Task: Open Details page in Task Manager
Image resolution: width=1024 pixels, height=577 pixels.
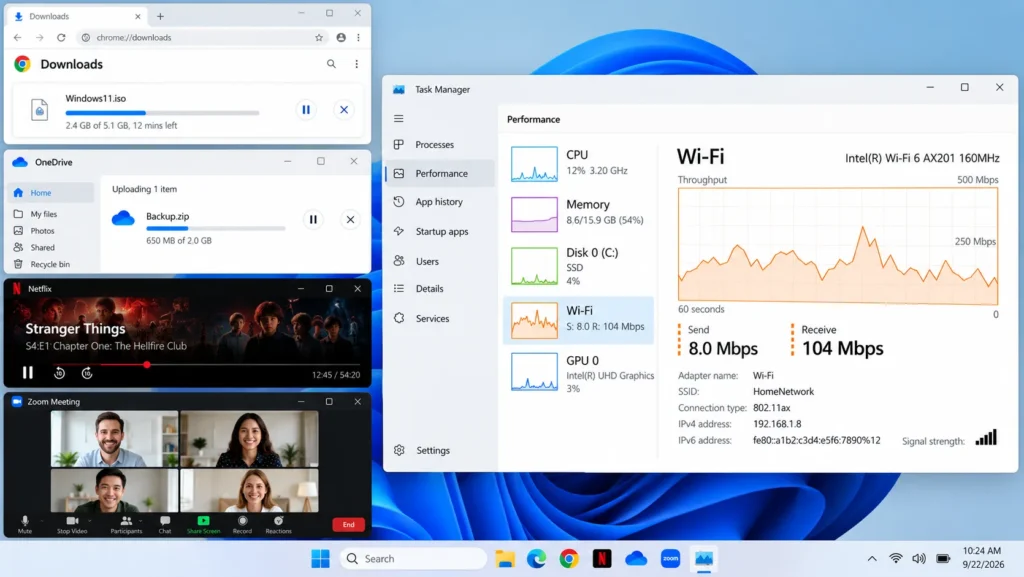Action: pos(440,288)
